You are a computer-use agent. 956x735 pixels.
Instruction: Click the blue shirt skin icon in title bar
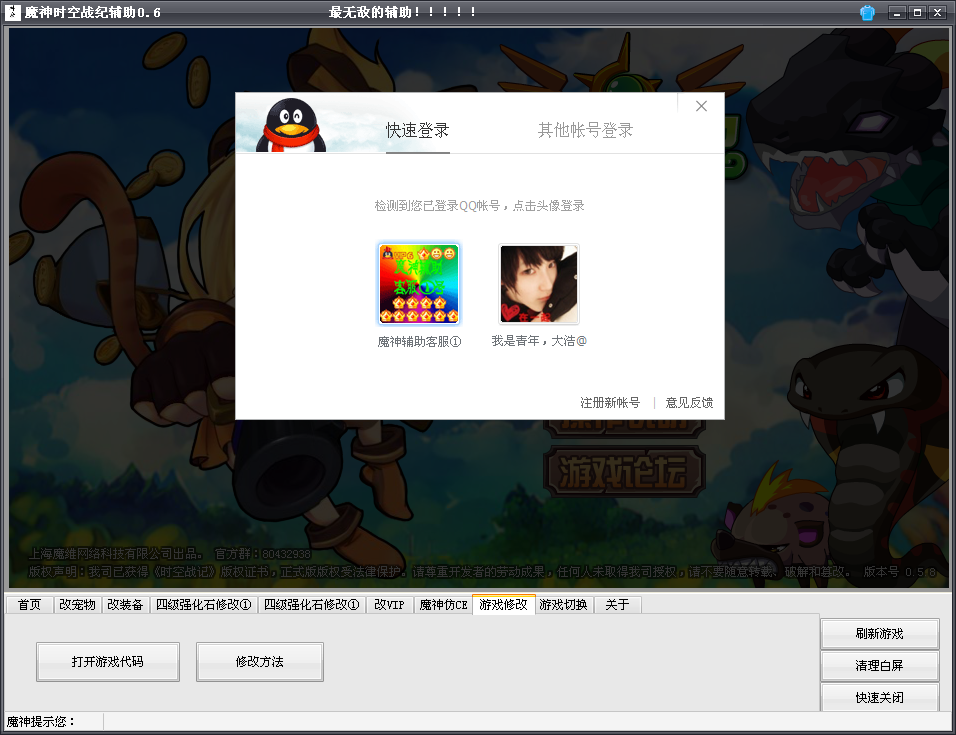tap(867, 12)
